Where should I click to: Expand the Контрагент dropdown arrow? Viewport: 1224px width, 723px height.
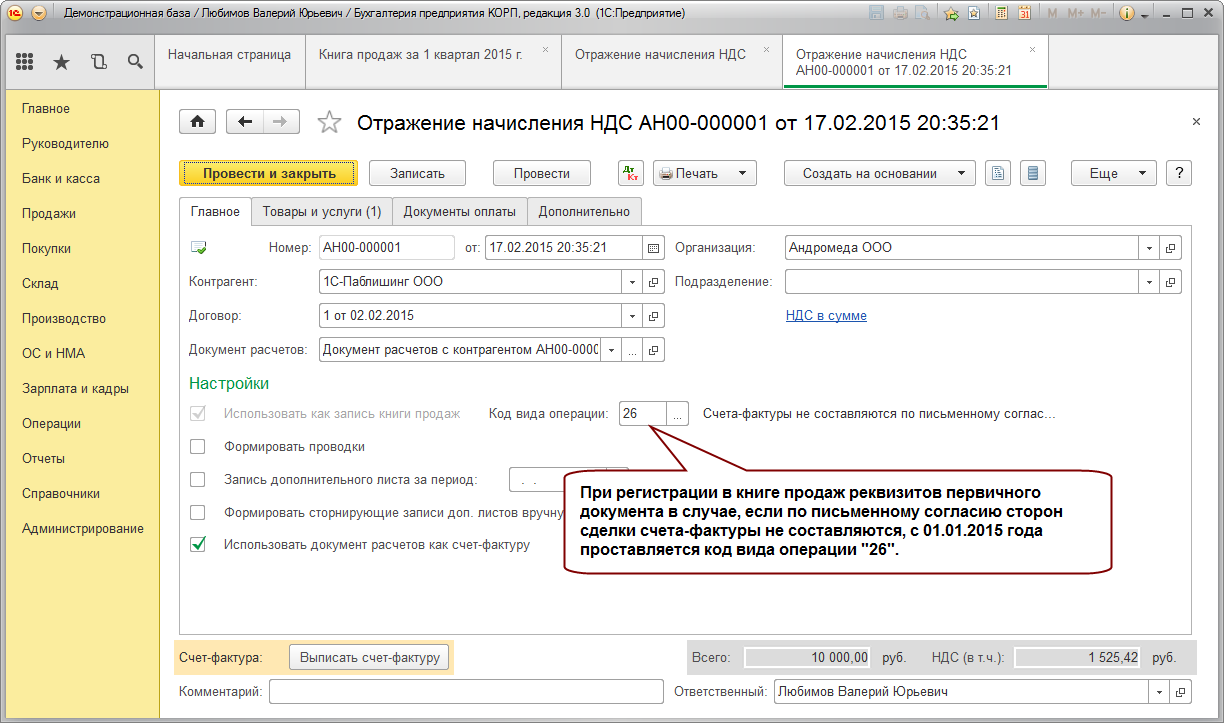[x=632, y=282]
